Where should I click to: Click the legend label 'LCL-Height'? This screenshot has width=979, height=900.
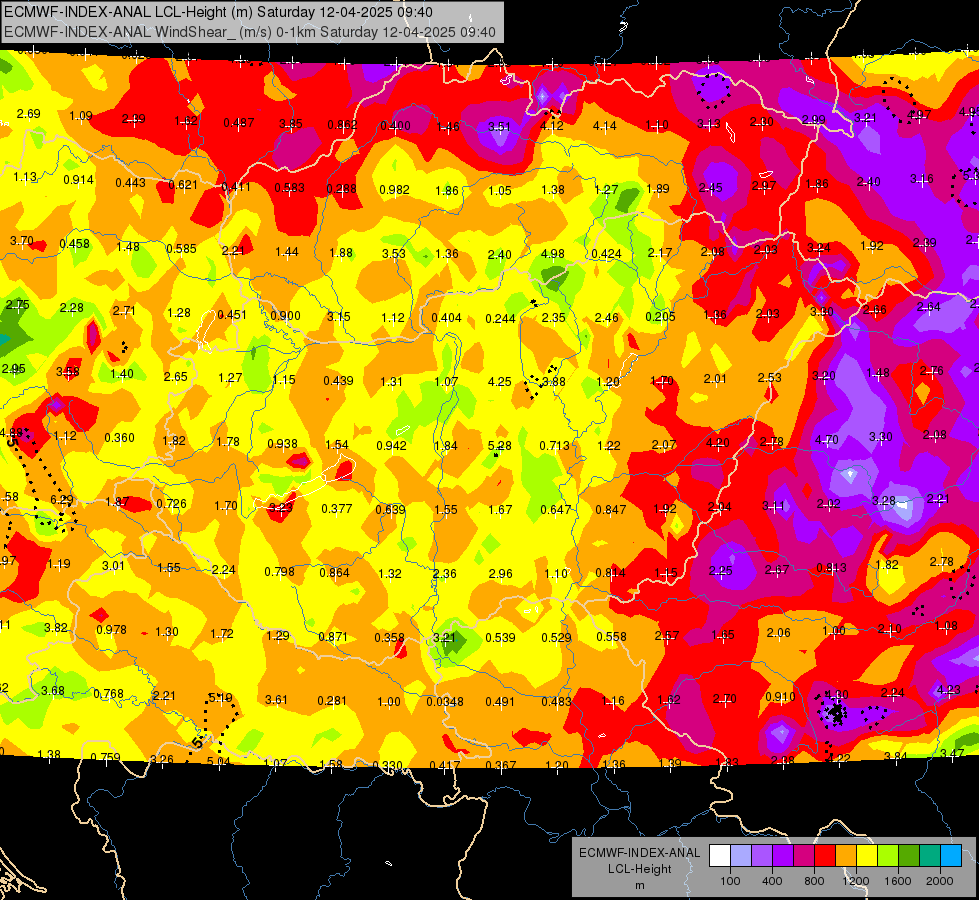tap(639, 869)
